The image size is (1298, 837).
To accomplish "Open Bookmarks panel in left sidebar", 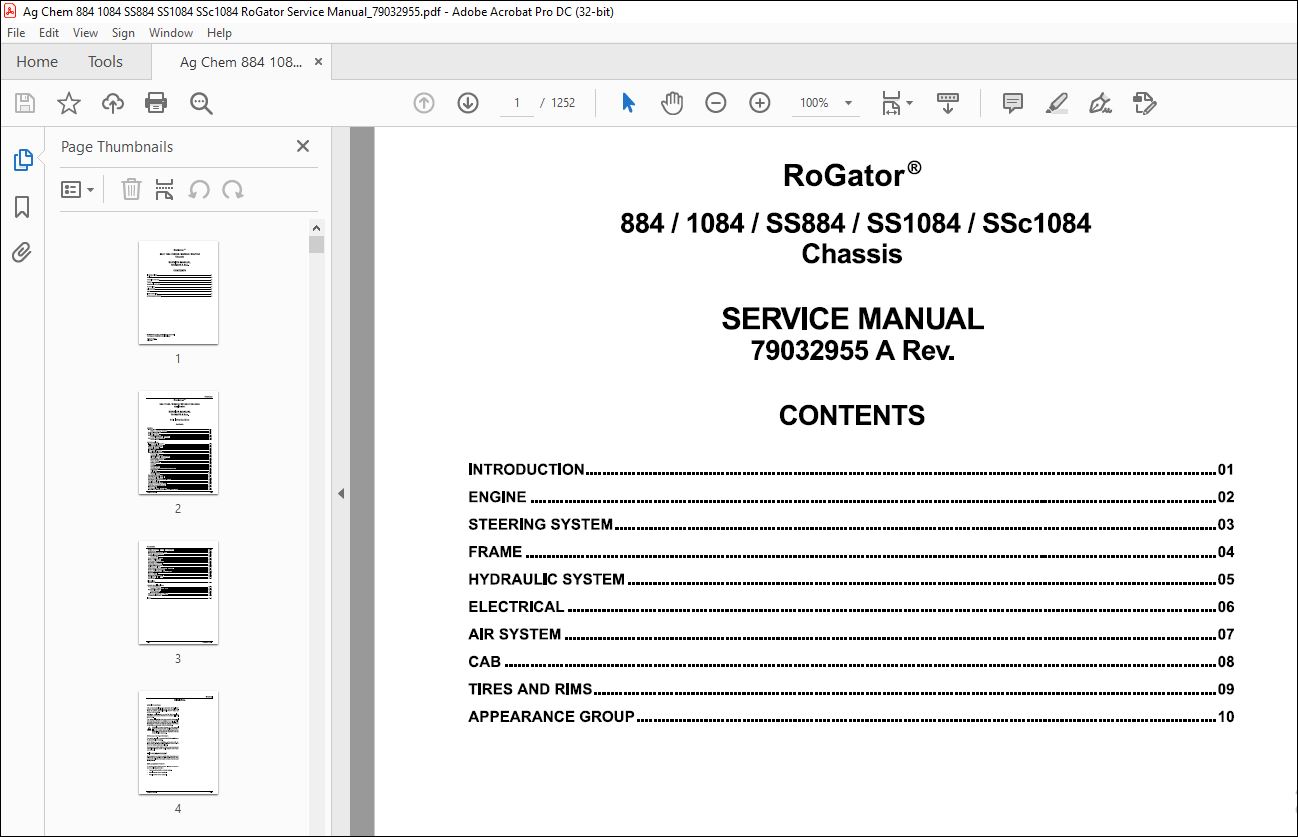I will click(22, 207).
